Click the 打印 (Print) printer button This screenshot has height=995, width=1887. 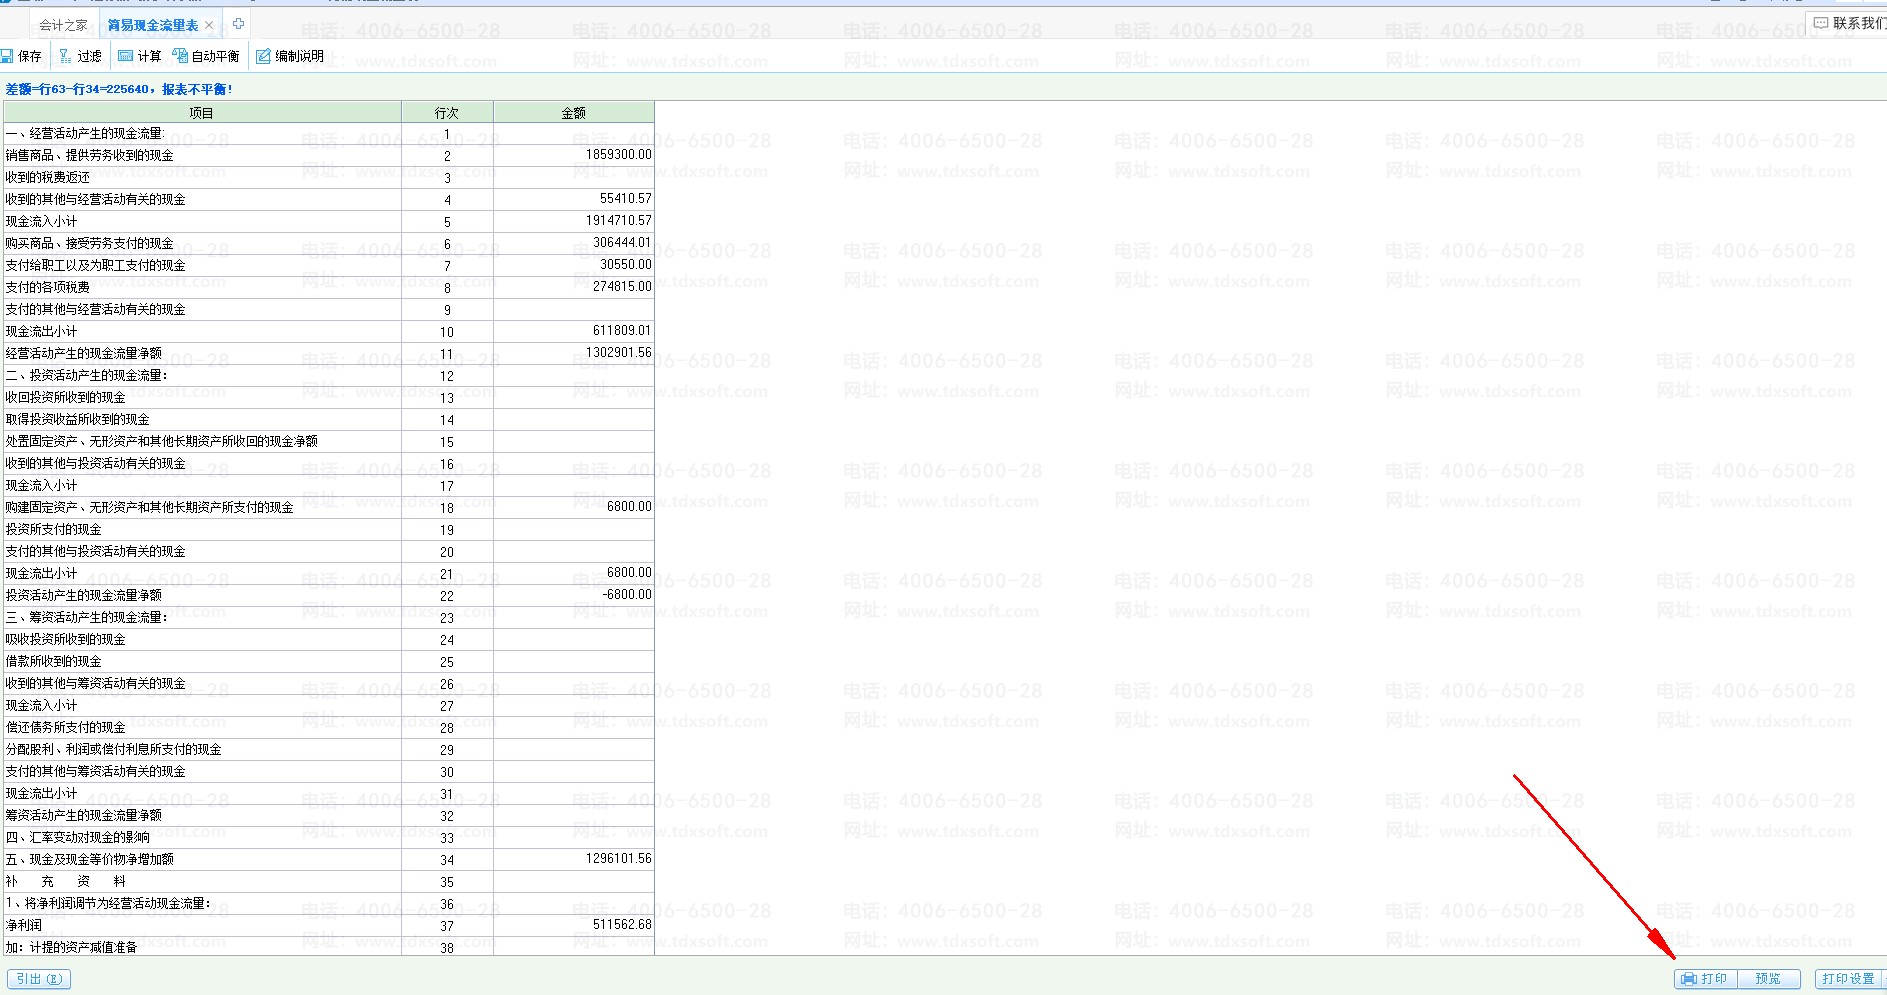(x=1705, y=979)
